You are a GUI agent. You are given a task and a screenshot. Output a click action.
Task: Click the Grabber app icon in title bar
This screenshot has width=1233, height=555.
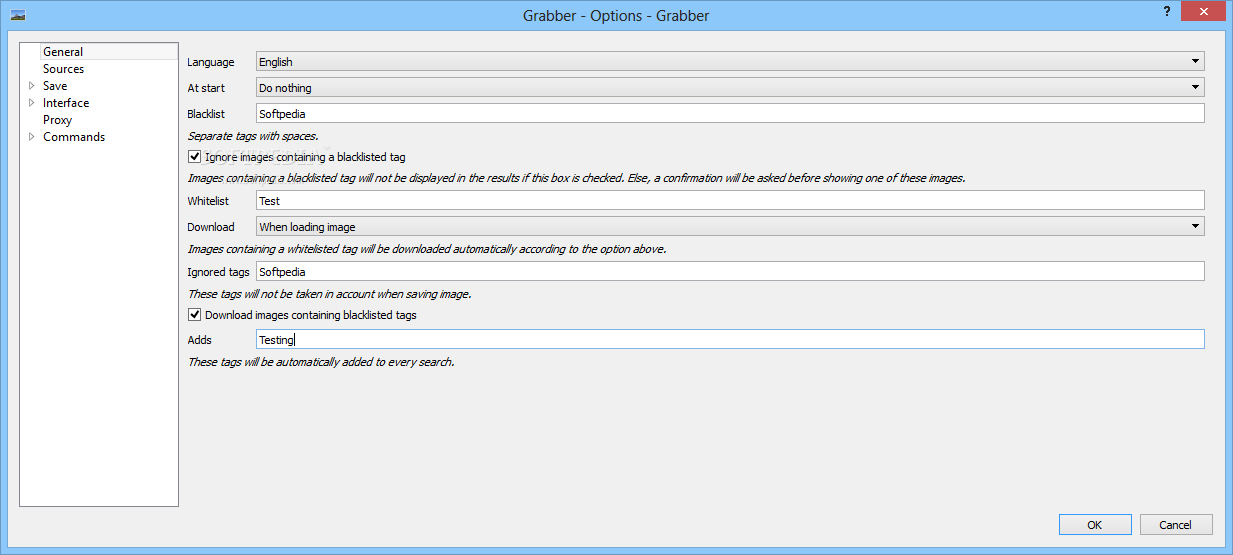click(17, 15)
